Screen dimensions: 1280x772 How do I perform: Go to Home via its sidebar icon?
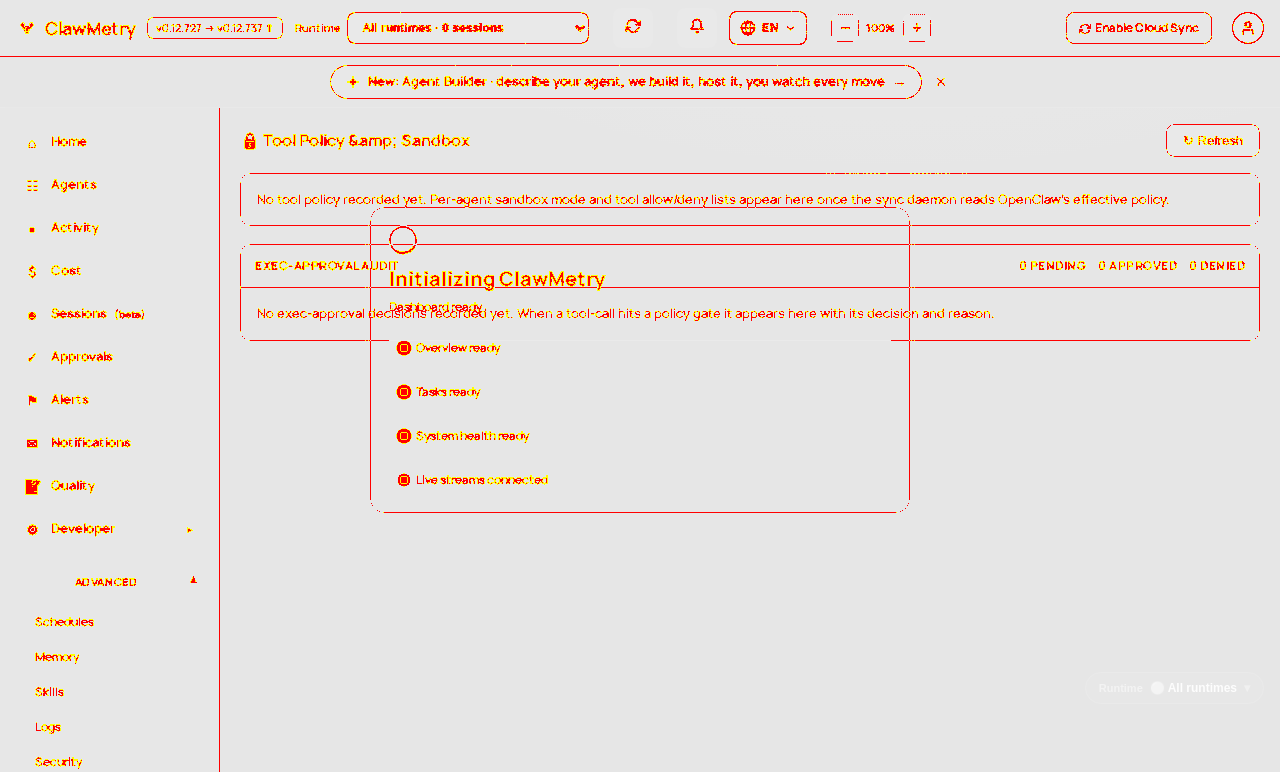(32, 143)
